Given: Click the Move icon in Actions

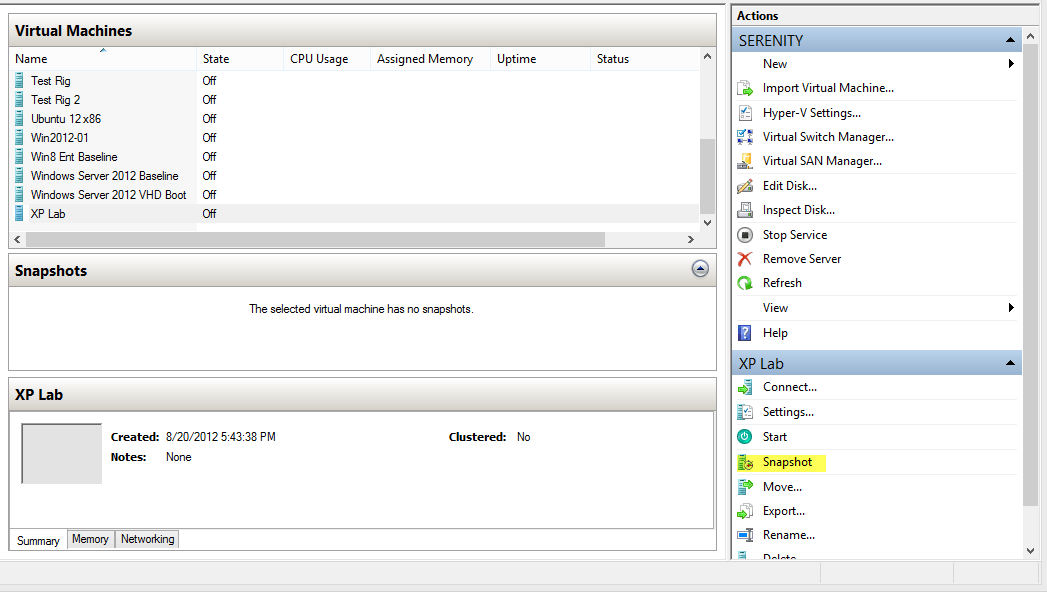Looking at the screenshot, I should [745, 487].
